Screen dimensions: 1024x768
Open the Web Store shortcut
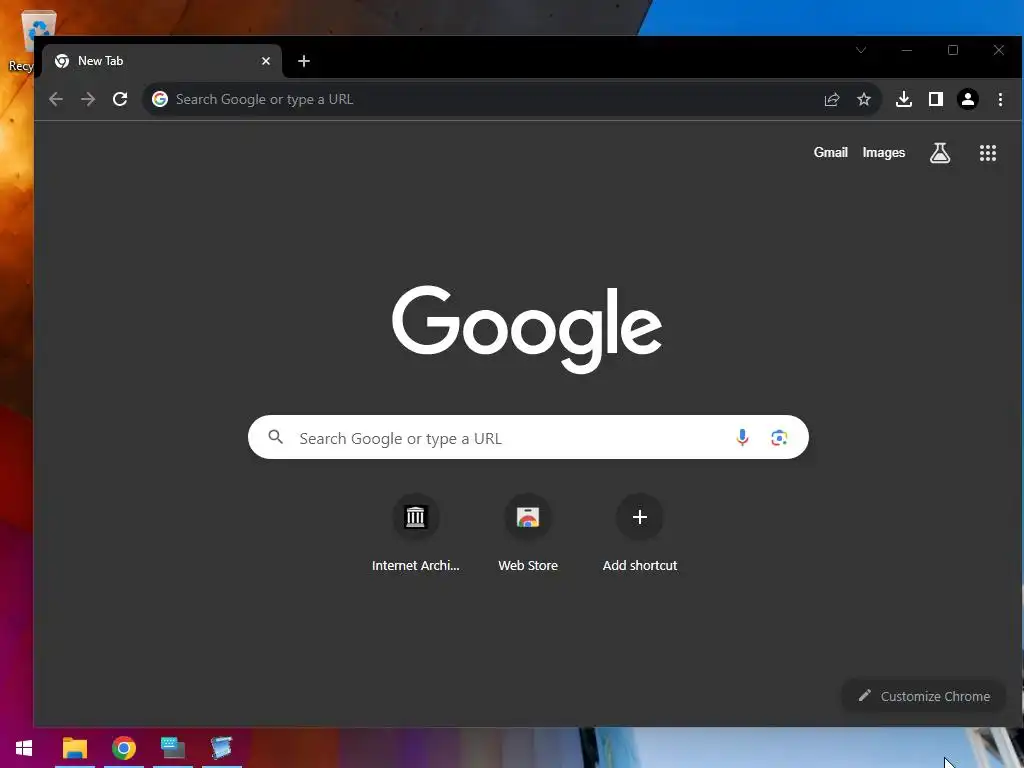click(528, 534)
